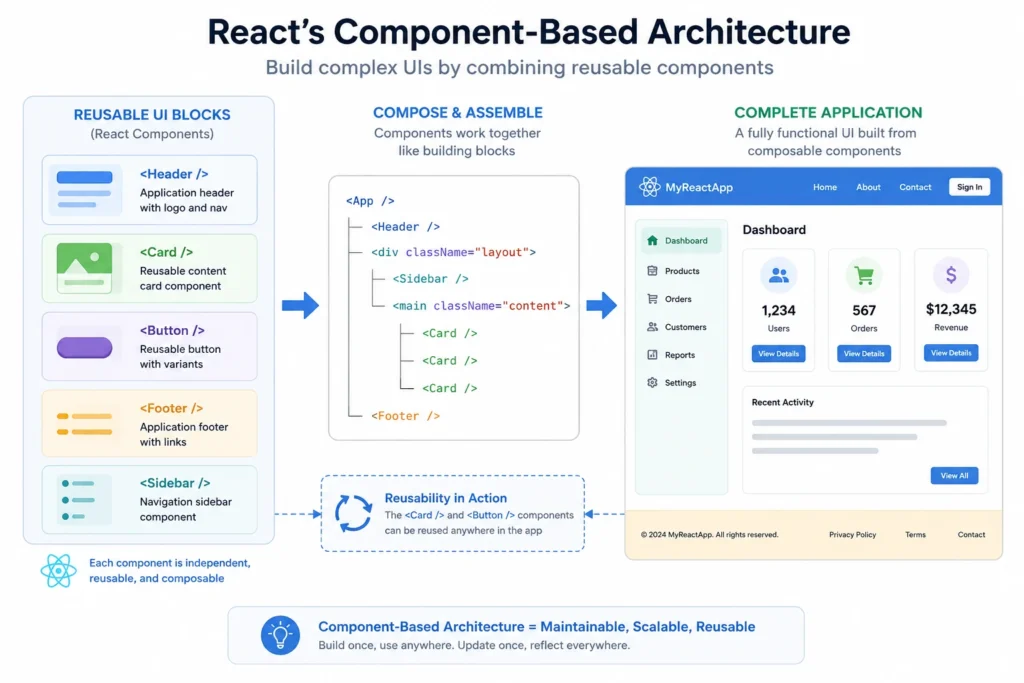1024x683 pixels.
Task: Click the Dashboard home icon in sidebar
Action: (652, 240)
